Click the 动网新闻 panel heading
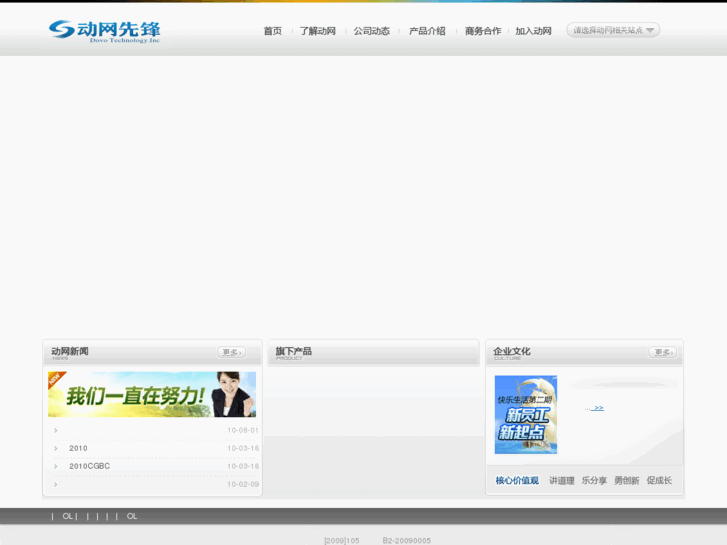The image size is (727, 545). [70, 351]
